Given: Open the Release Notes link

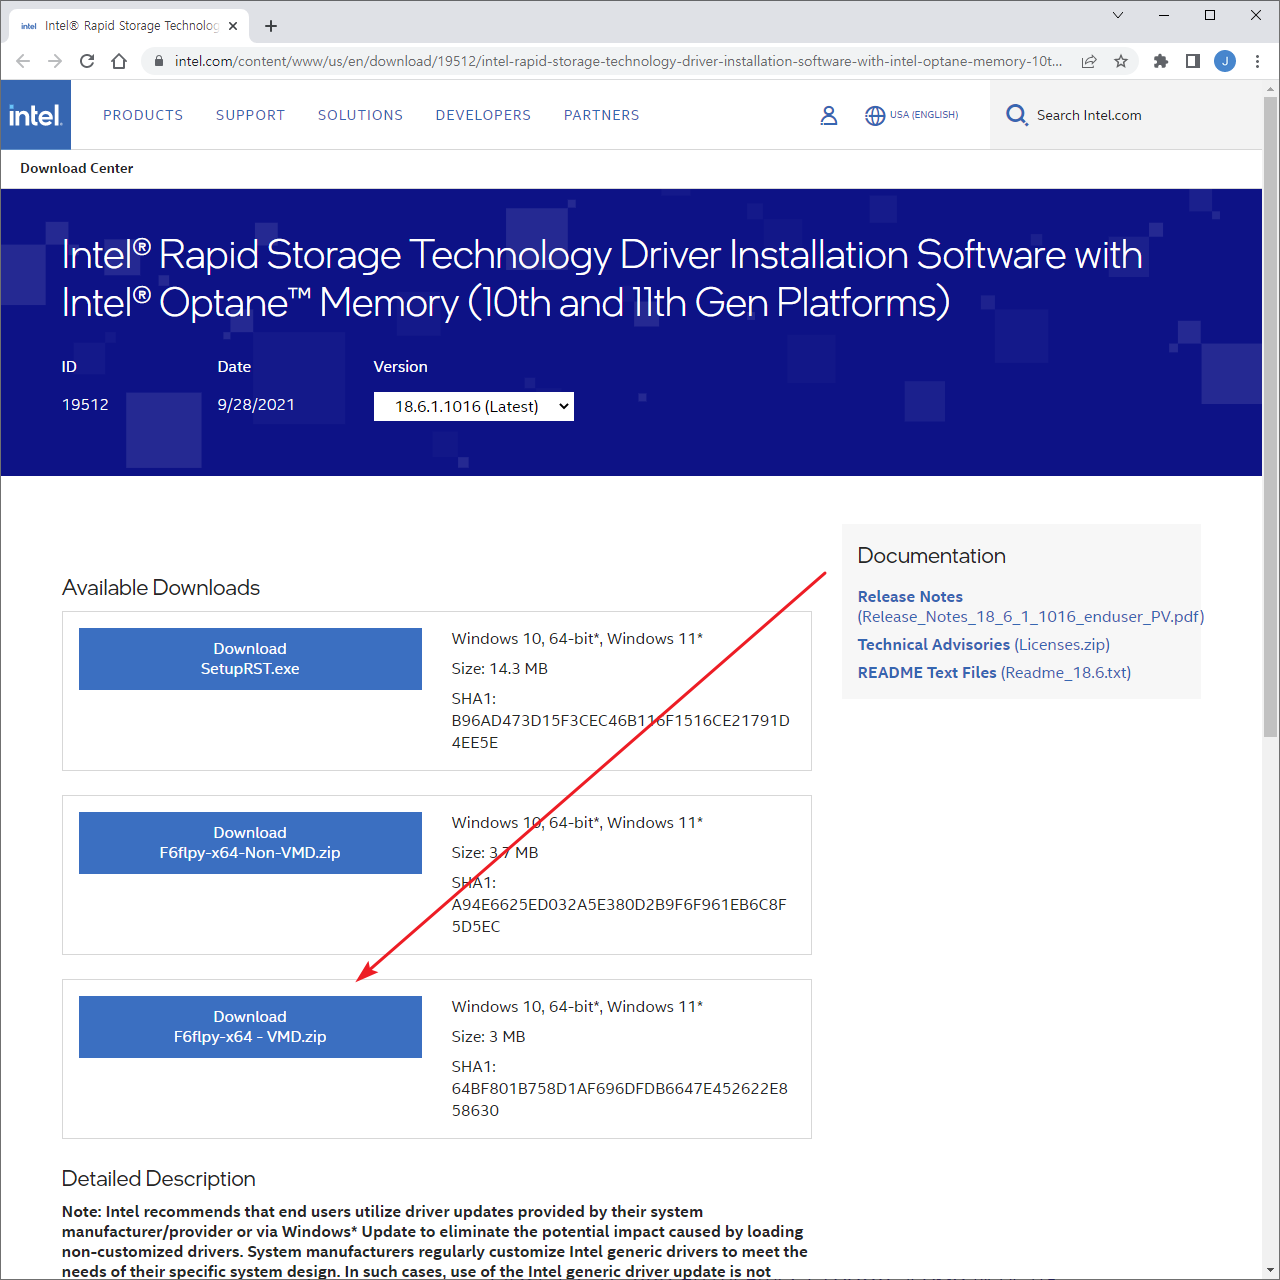Looking at the screenshot, I should pos(910,596).
